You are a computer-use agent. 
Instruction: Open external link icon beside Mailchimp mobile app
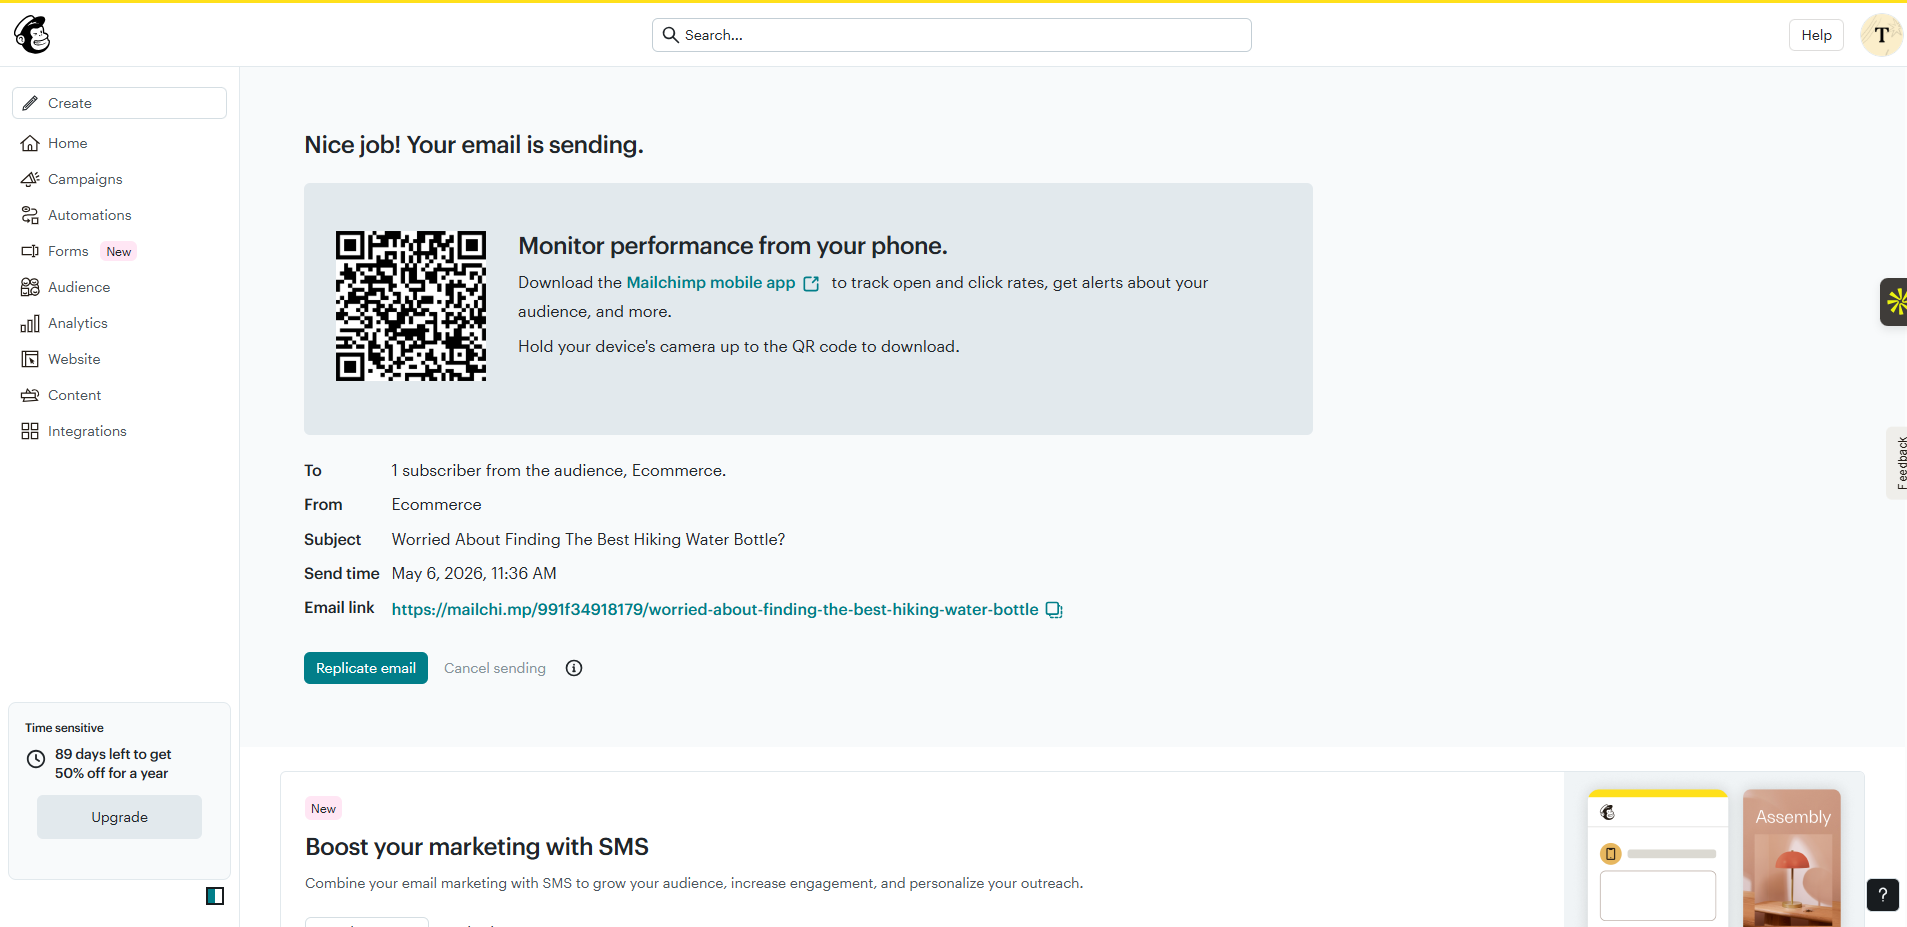[811, 284]
